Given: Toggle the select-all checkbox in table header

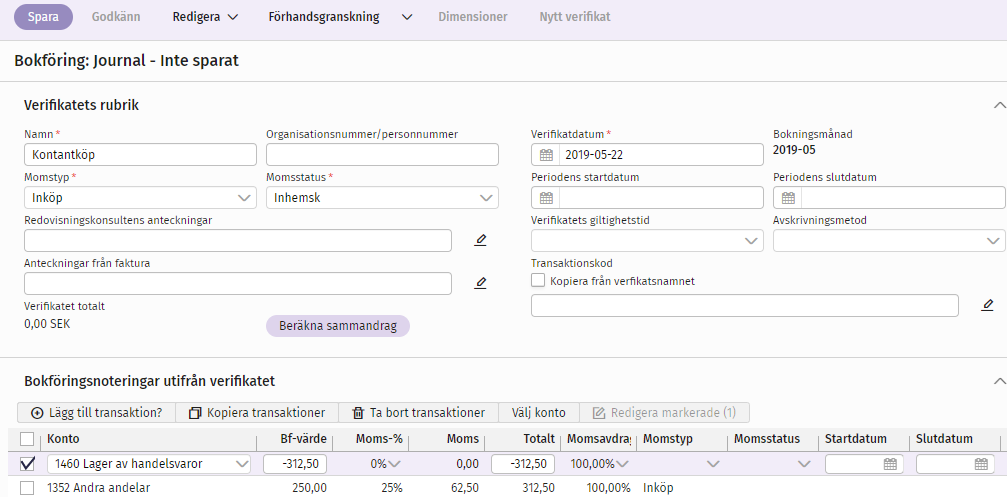Looking at the screenshot, I should click(27, 439).
